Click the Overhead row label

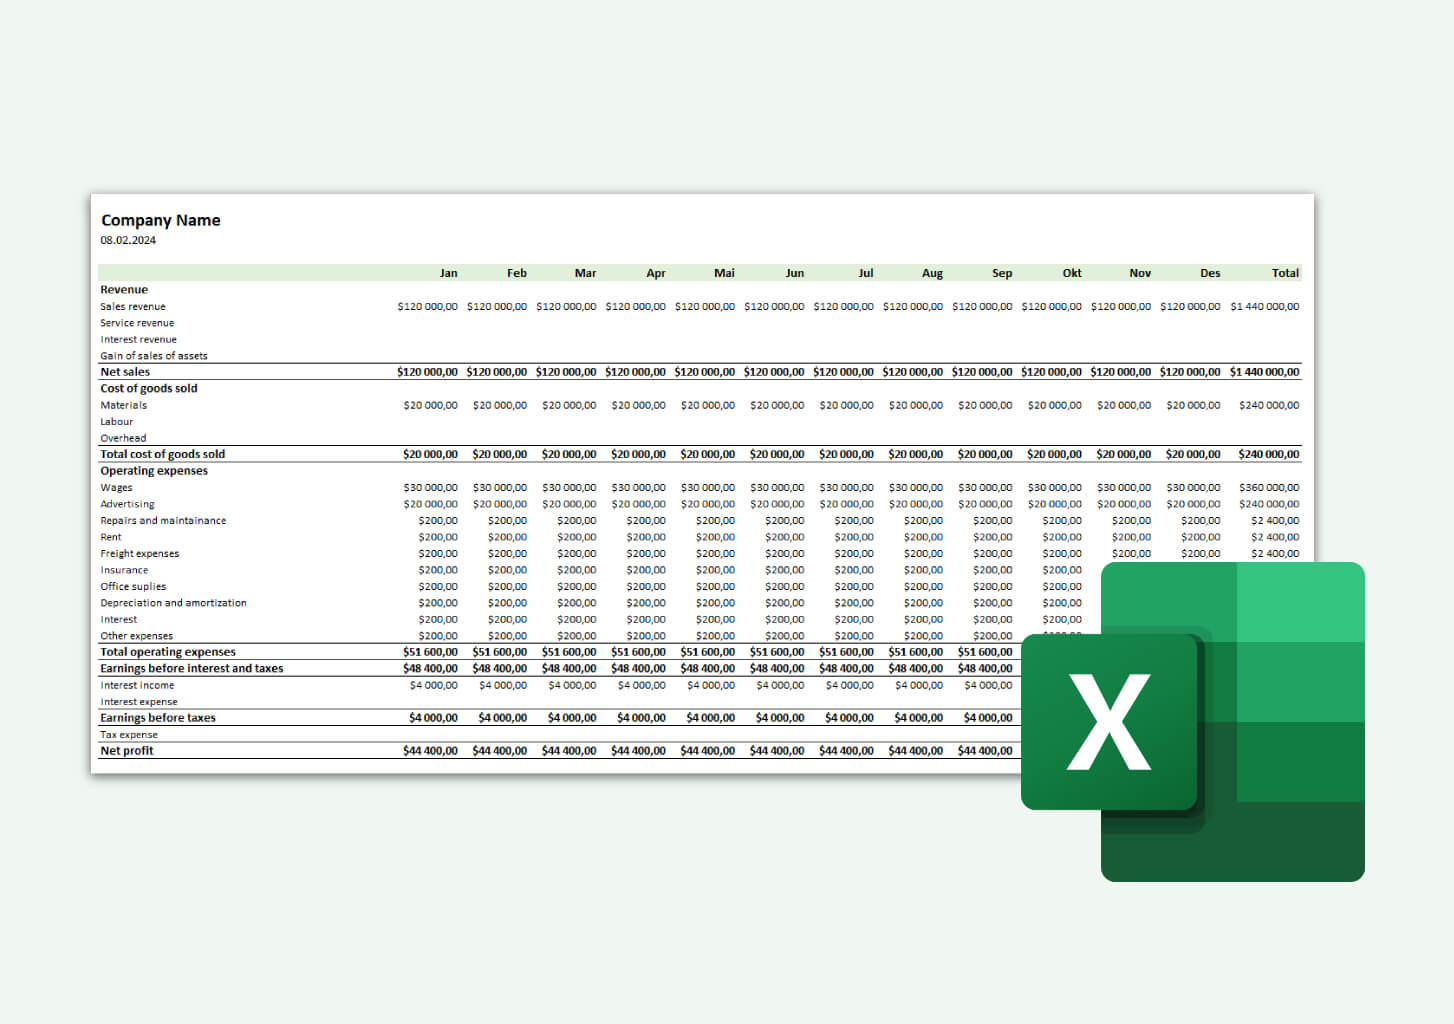tap(123, 438)
